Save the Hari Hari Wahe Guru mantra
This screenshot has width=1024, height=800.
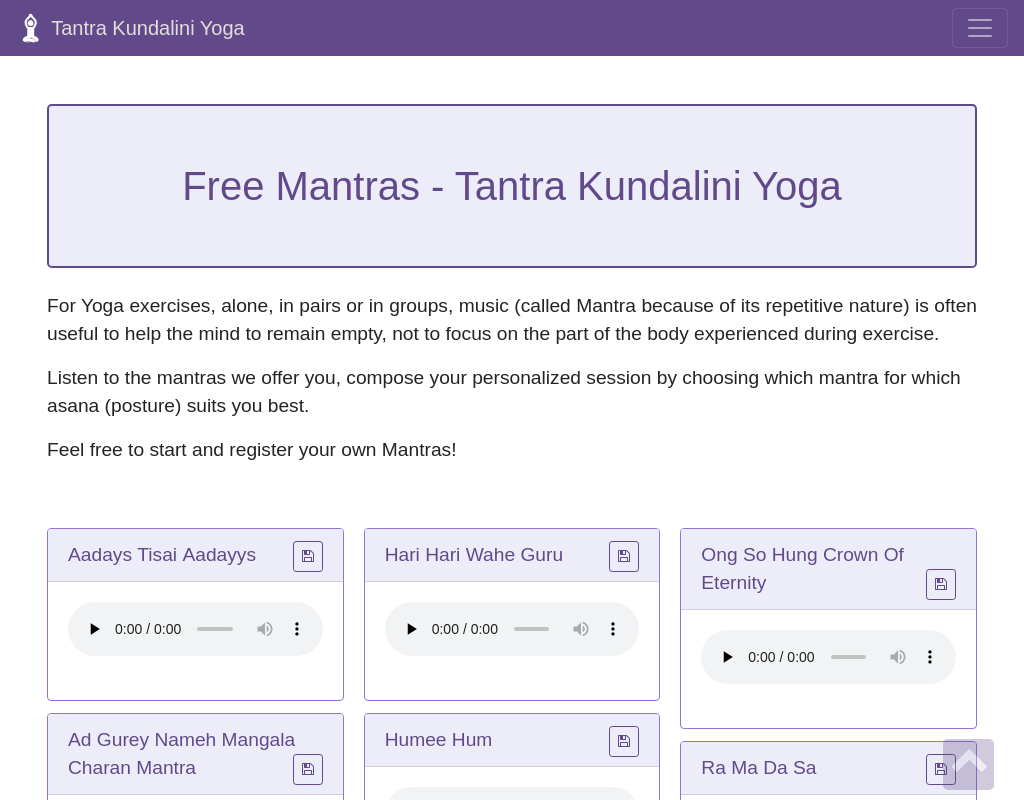click(x=623, y=556)
